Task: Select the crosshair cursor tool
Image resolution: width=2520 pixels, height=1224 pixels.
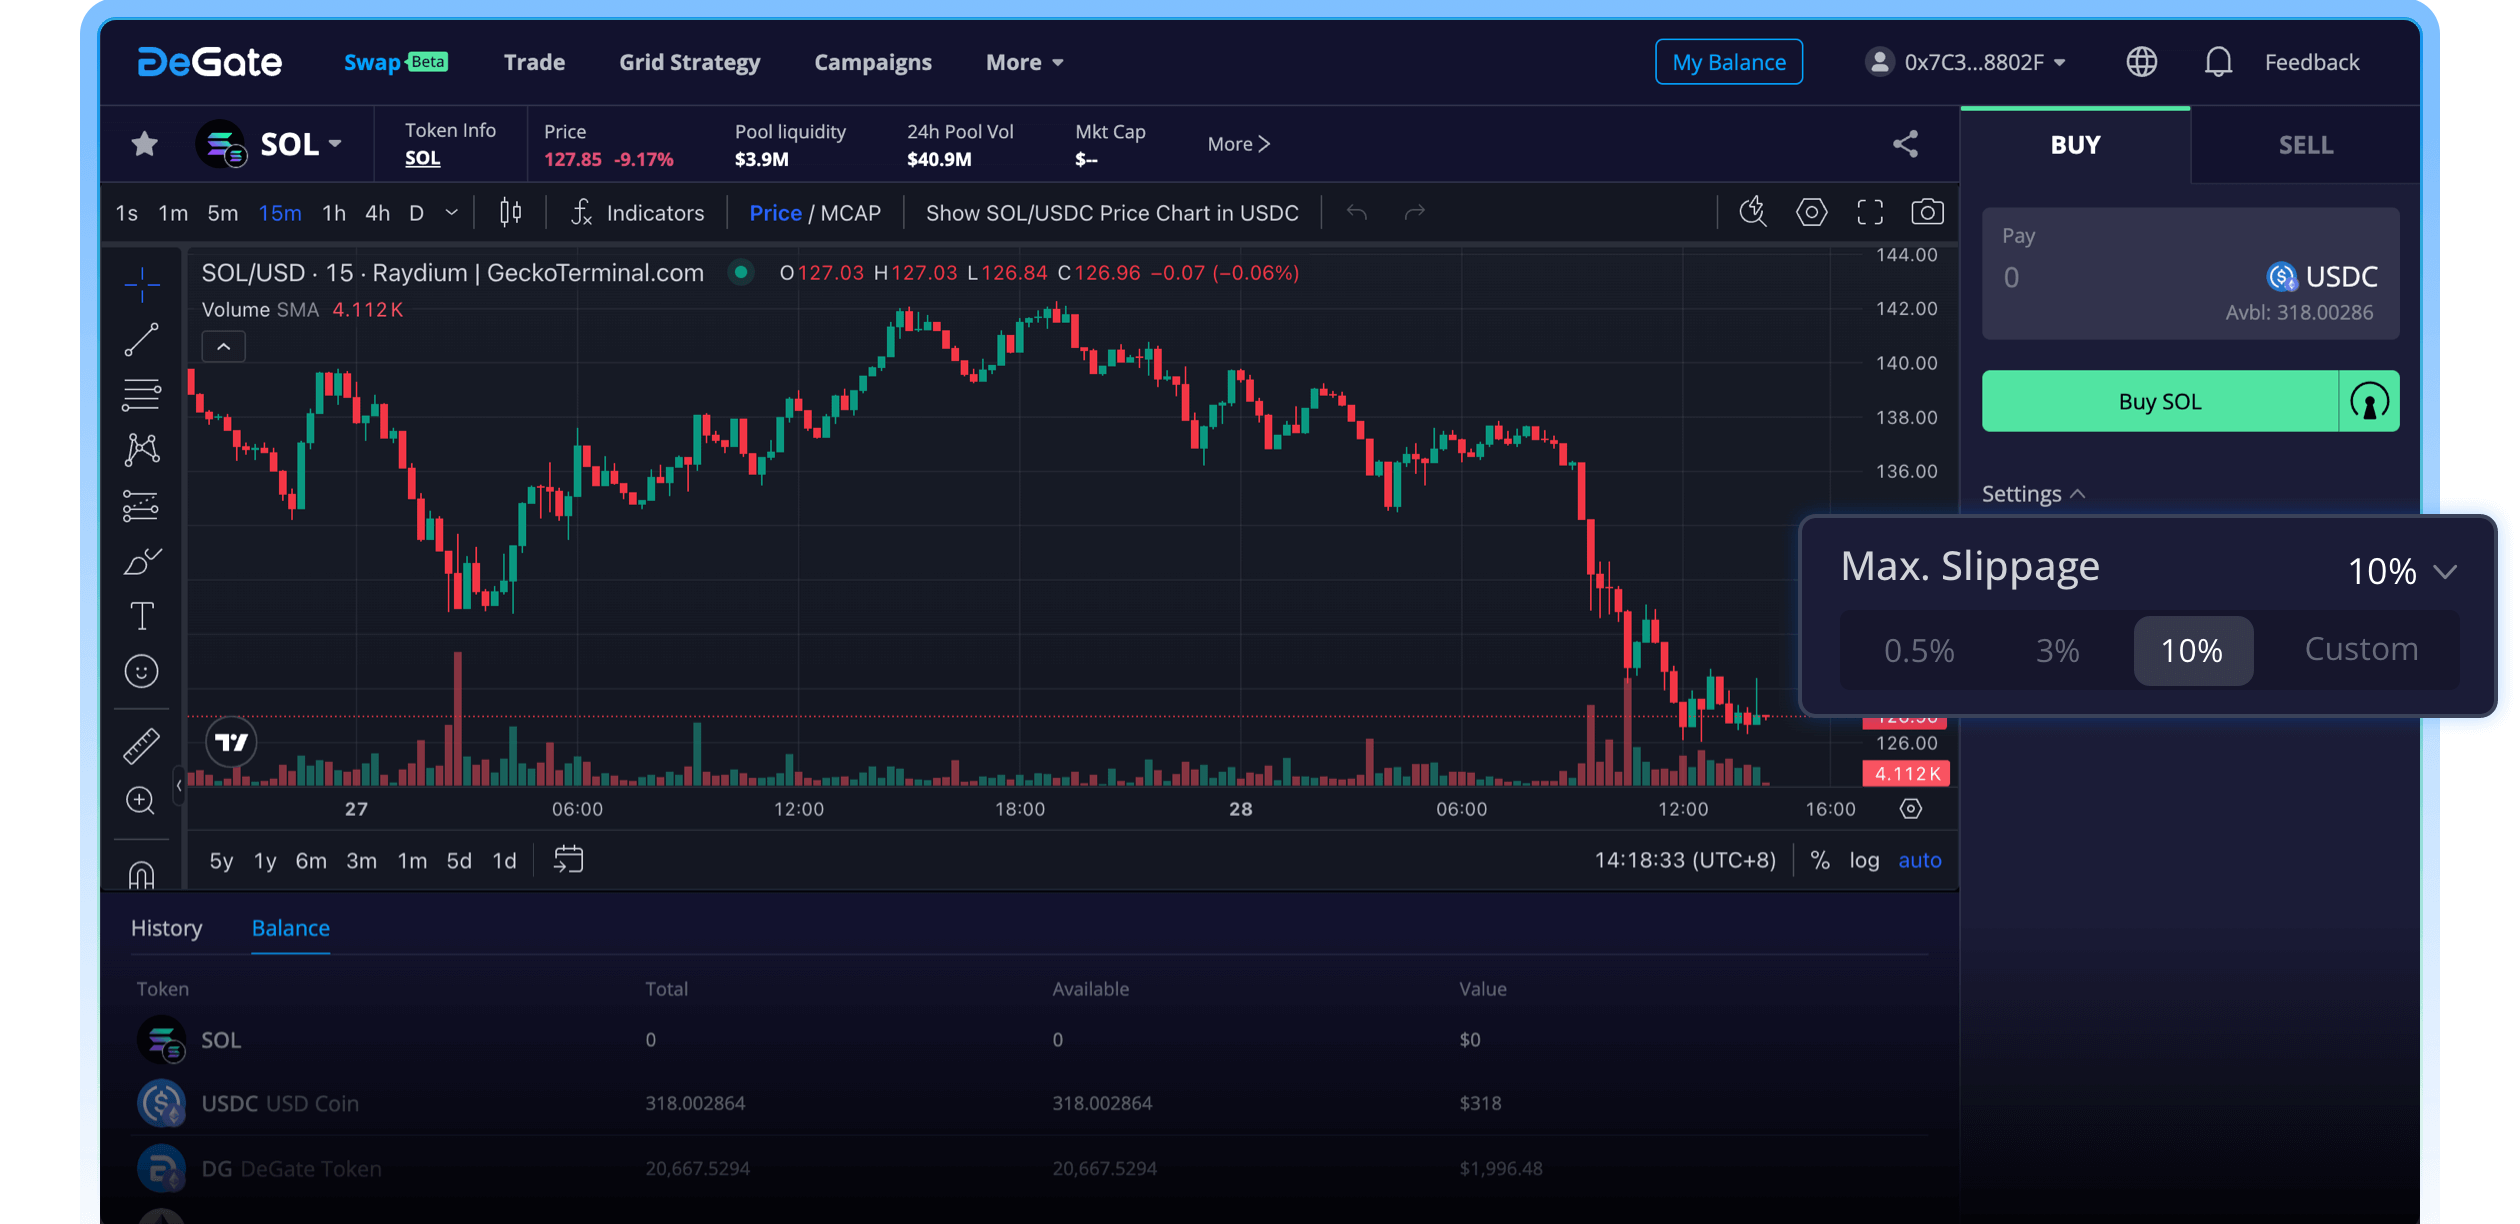Action: tap(142, 284)
